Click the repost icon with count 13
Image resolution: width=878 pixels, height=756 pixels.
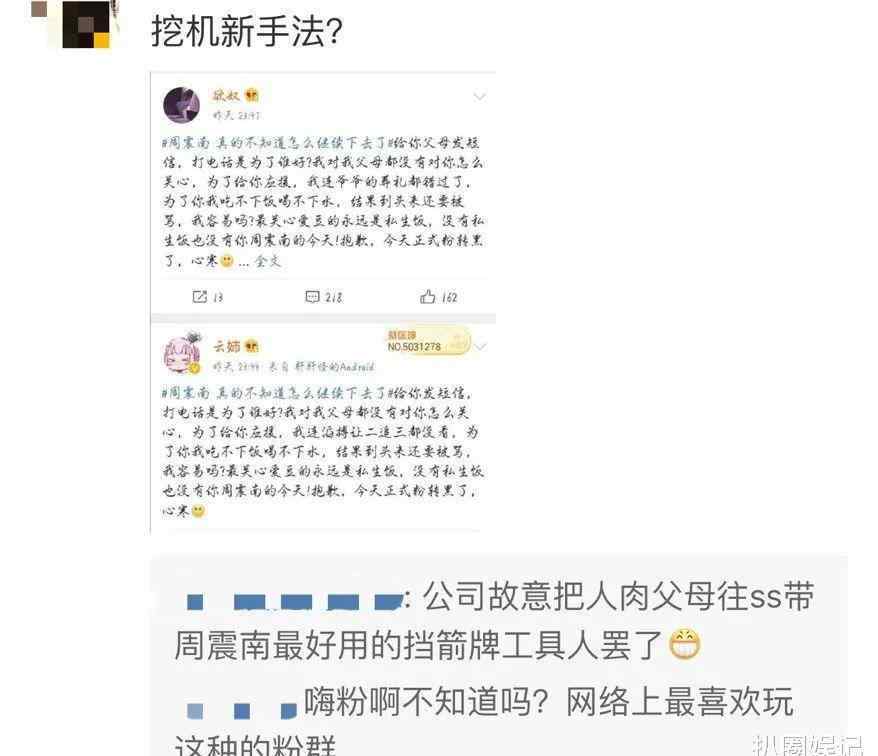click(199, 297)
